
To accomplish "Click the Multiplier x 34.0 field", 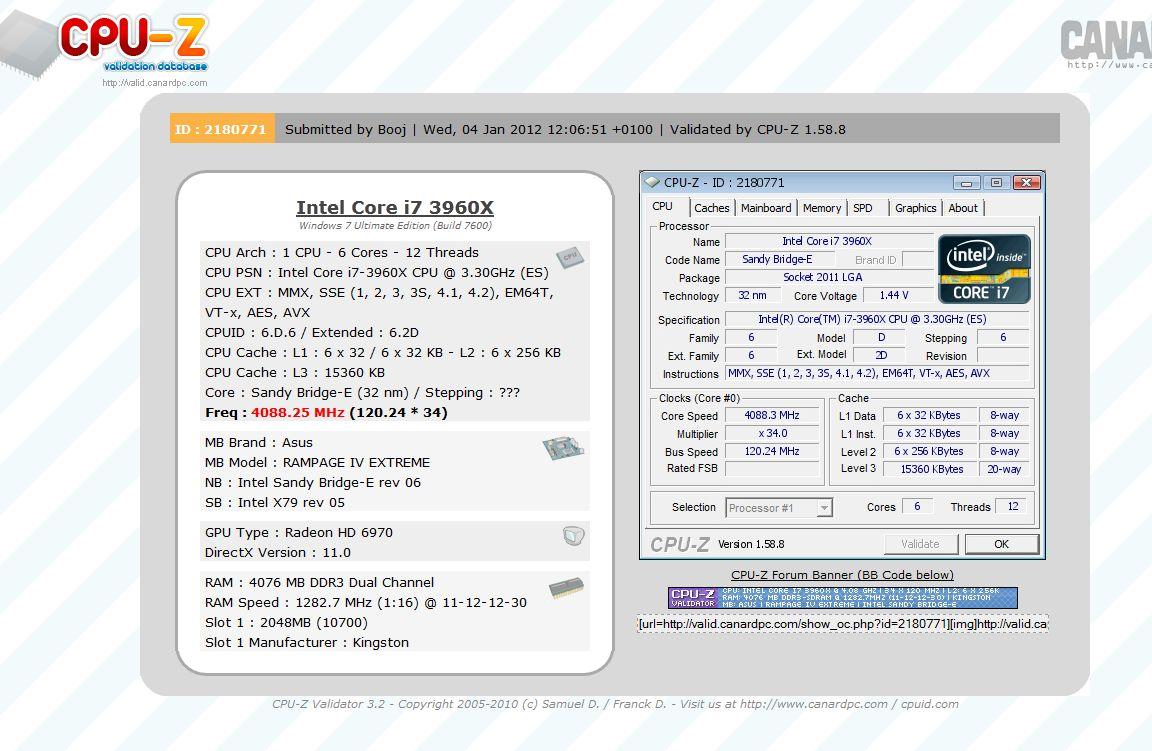I will [x=771, y=434].
